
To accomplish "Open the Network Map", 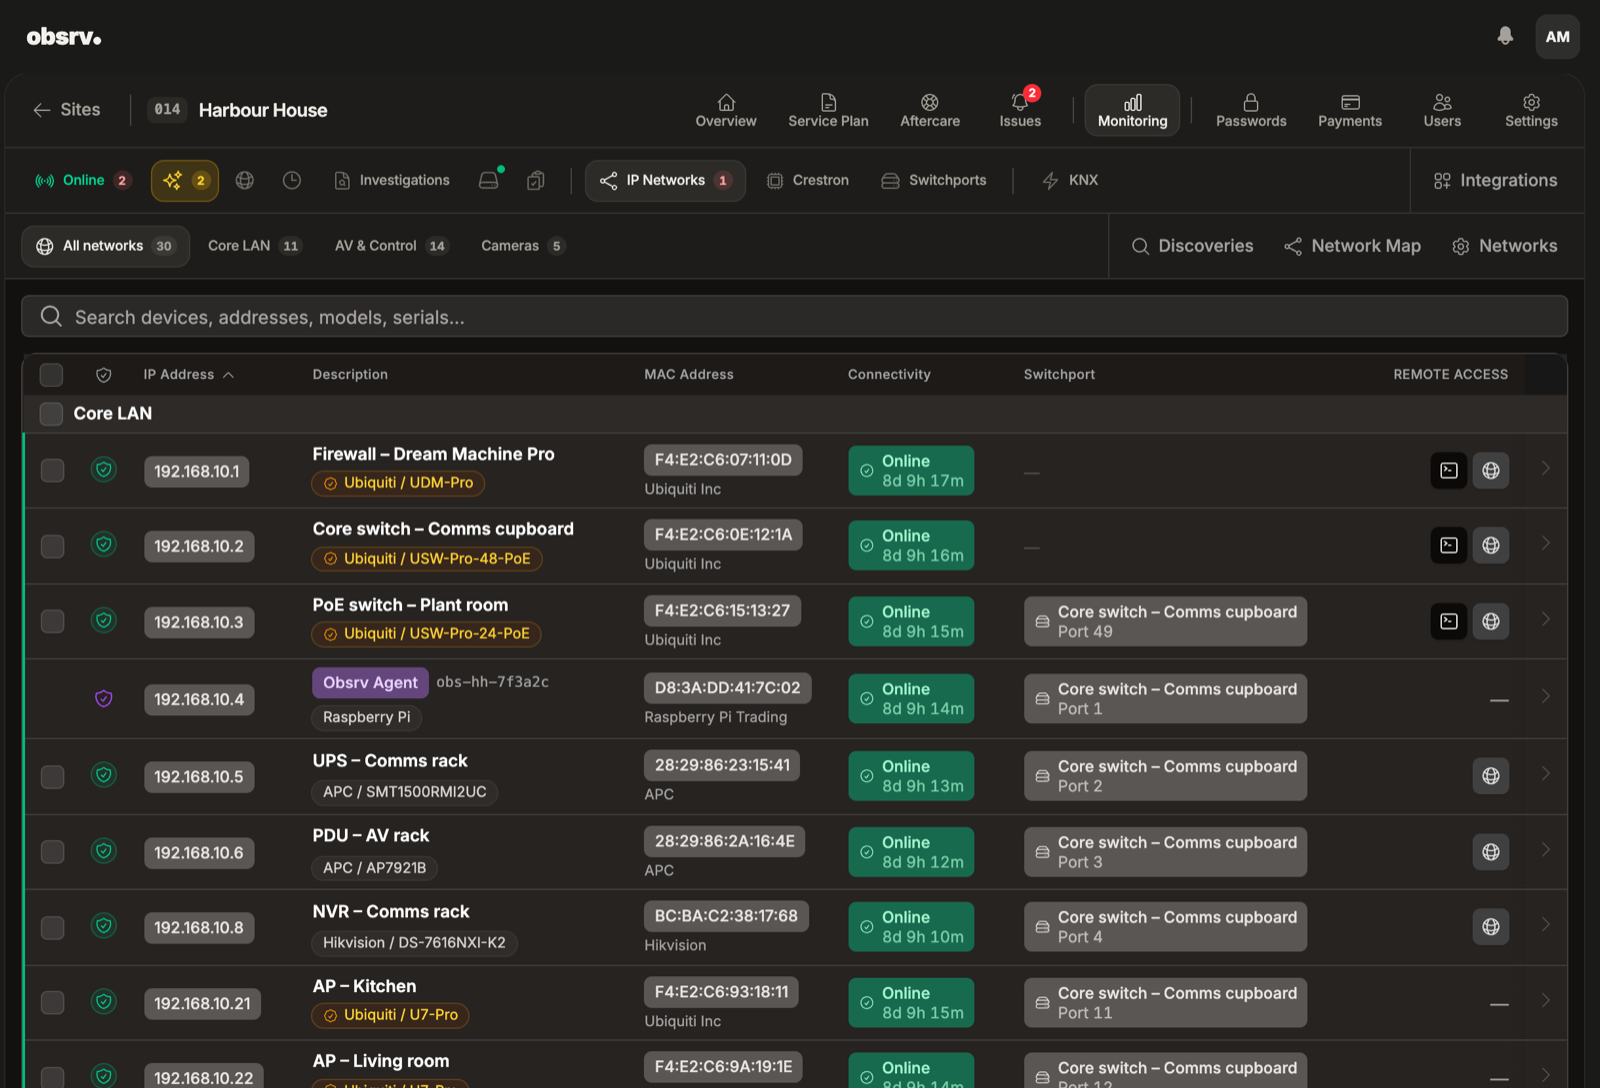I will (1352, 246).
